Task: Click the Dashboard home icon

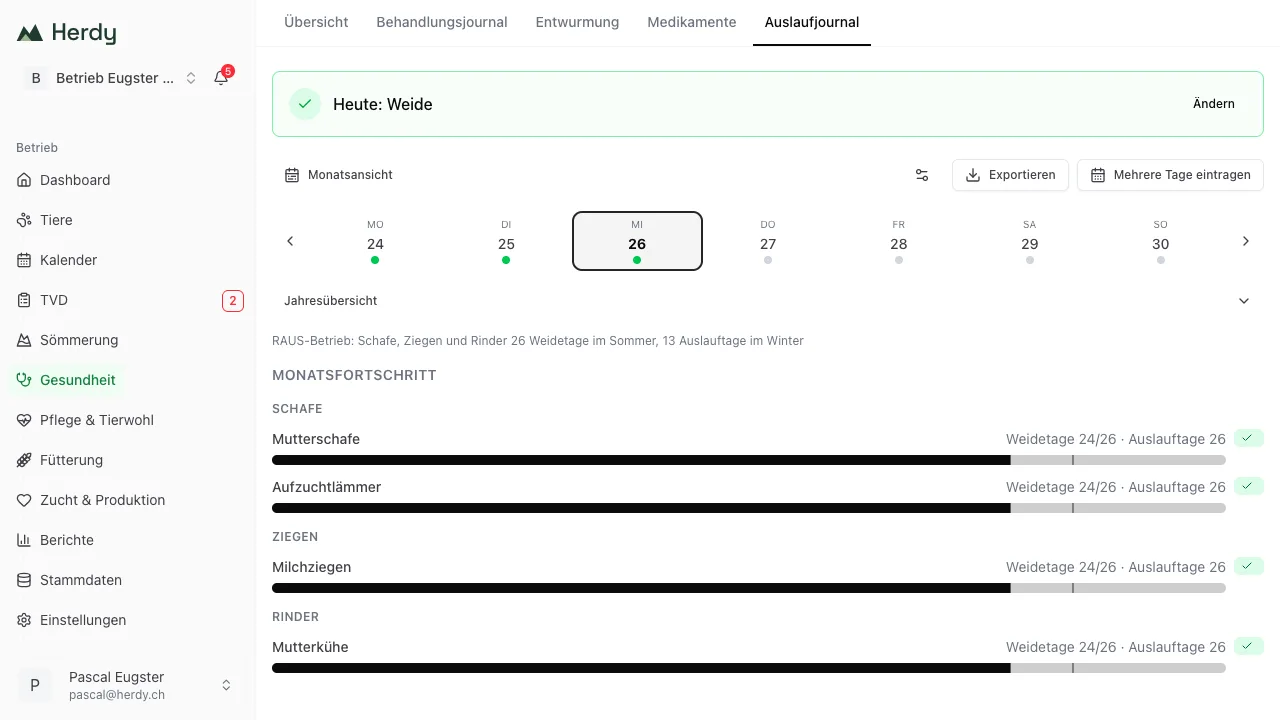Action: coord(24,180)
